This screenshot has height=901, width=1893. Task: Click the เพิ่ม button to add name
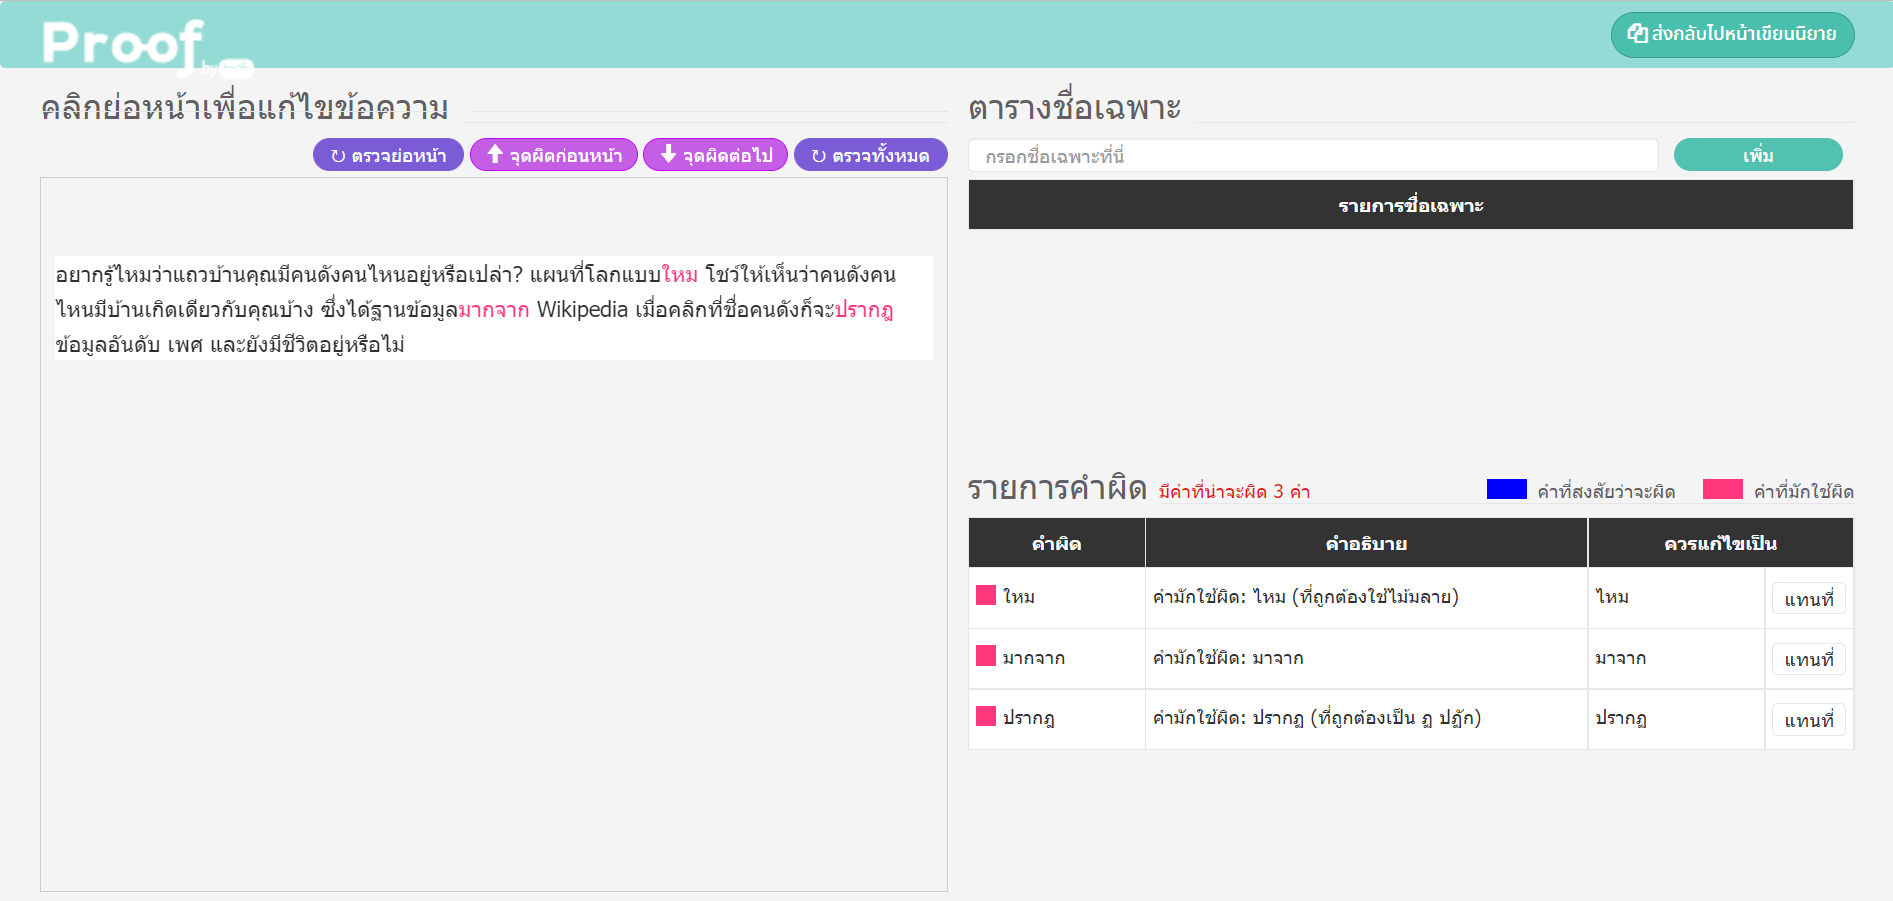(x=1757, y=155)
